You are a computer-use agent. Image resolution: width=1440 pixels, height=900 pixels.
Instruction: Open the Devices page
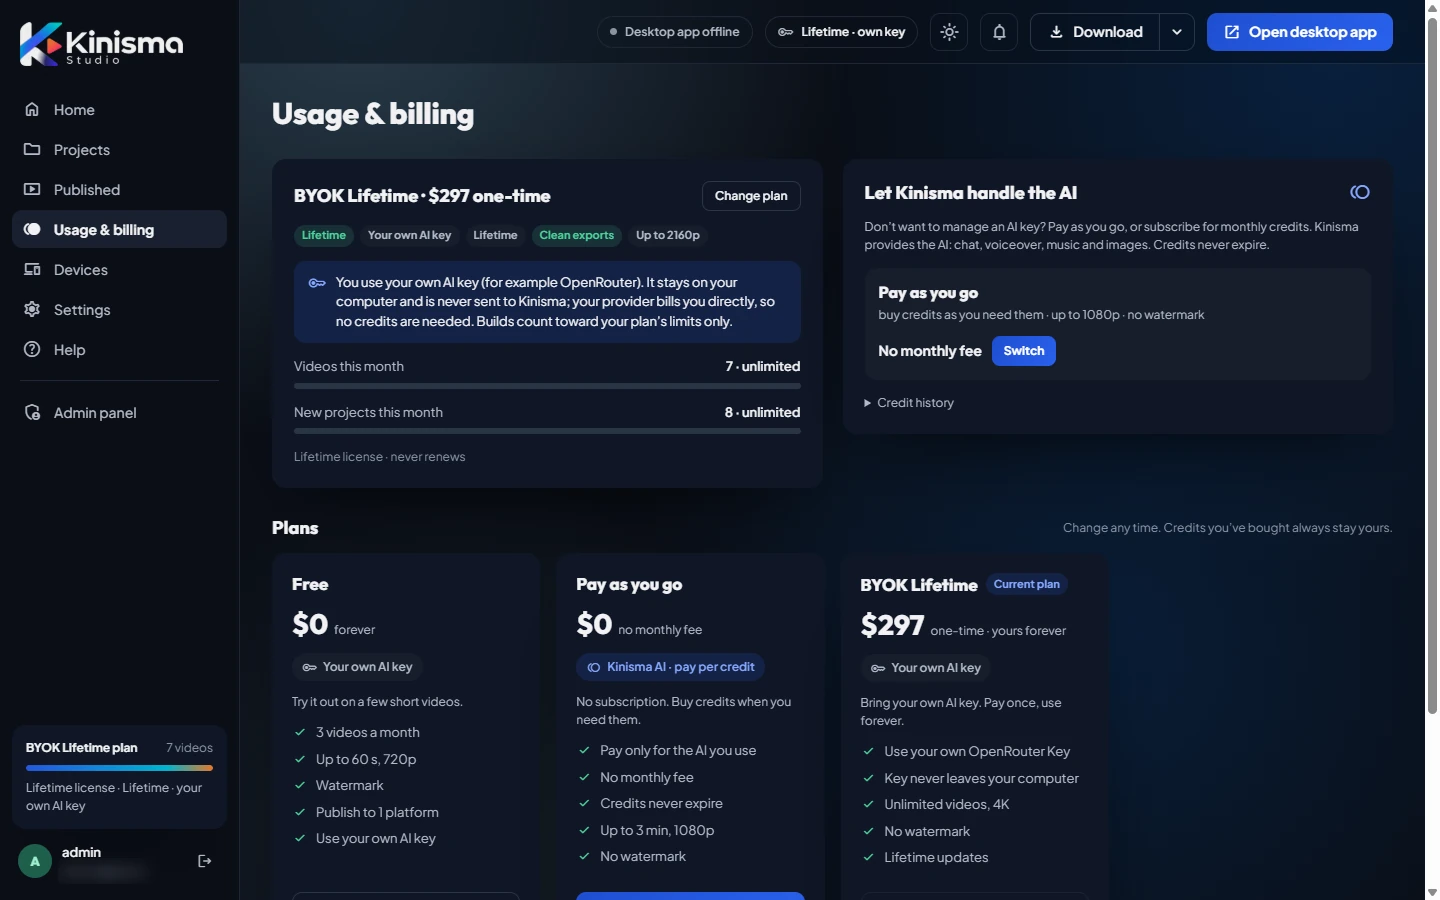[x=119, y=270]
